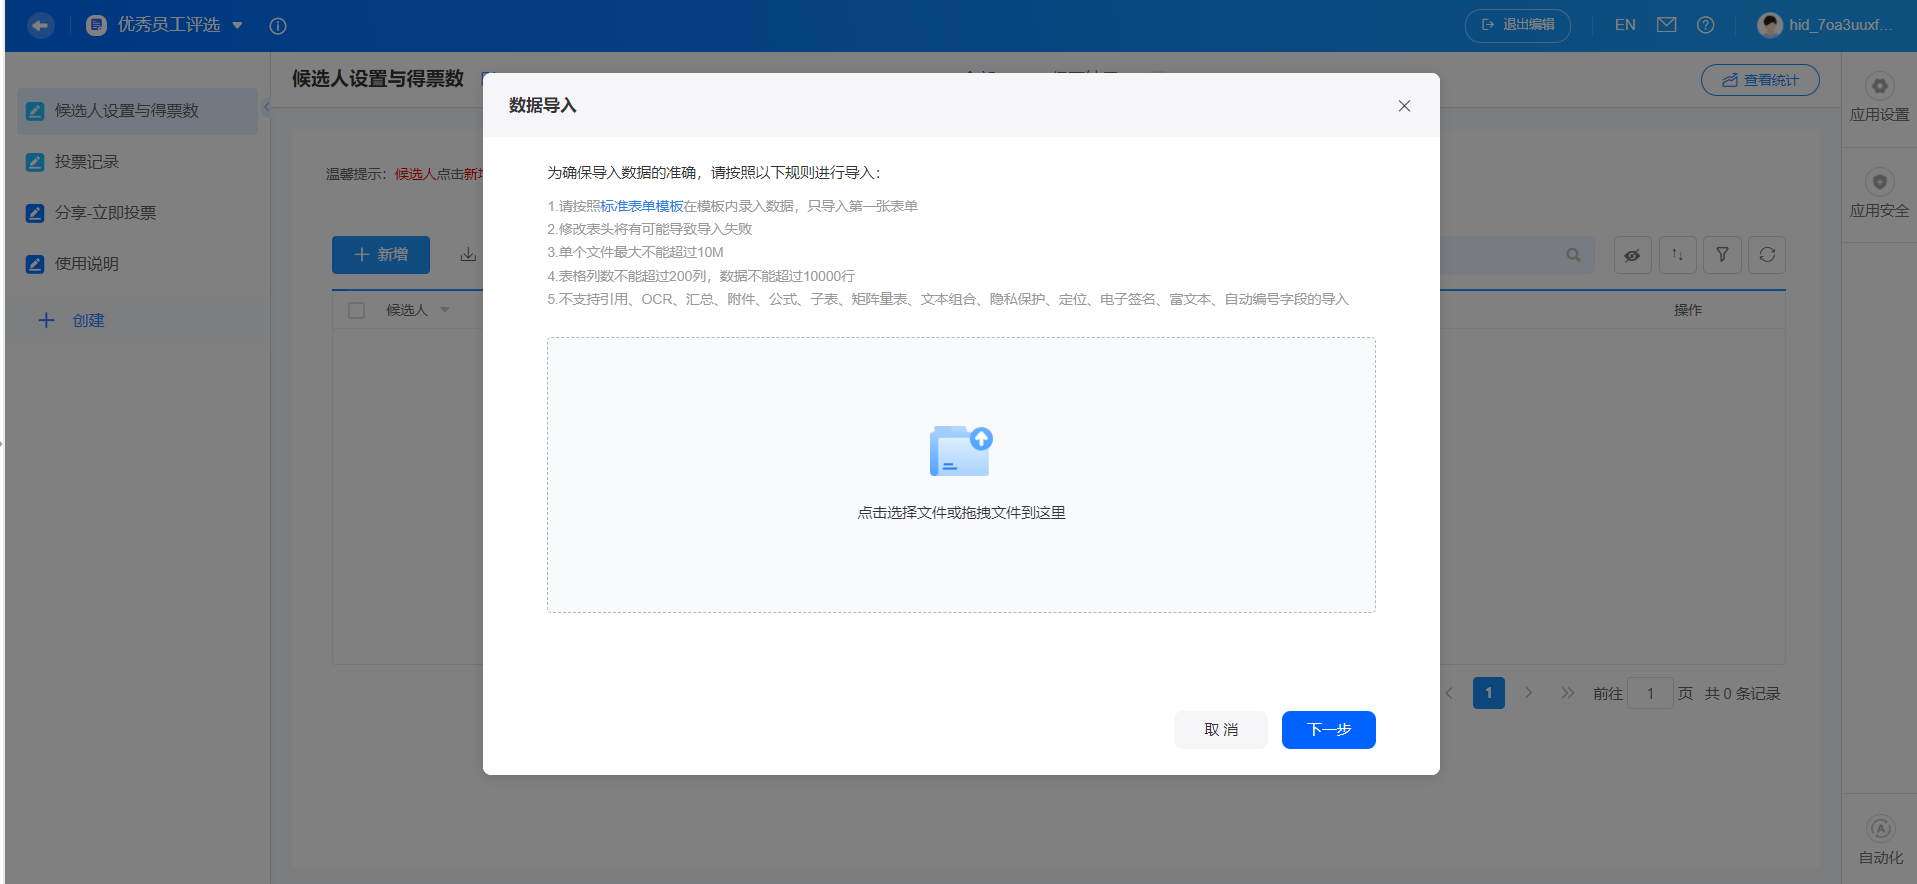The height and width of the screenshot is (884, 1917).
Task: Click the search magnifier icon
Action: 1573,255
